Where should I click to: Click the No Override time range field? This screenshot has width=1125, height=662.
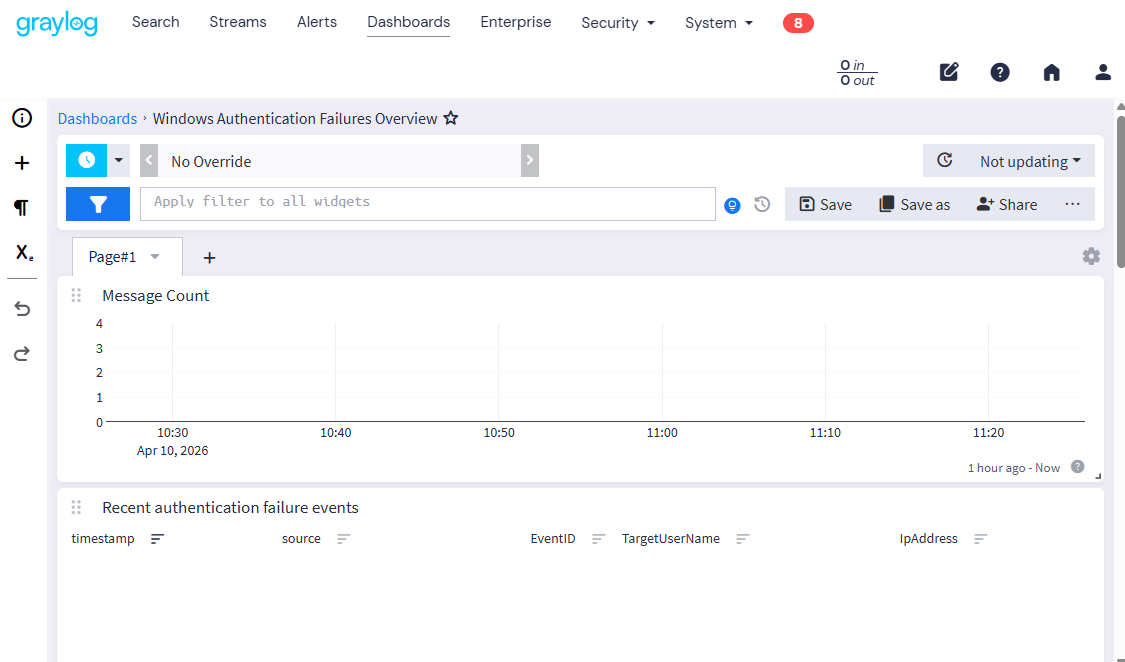coord(339,161)
